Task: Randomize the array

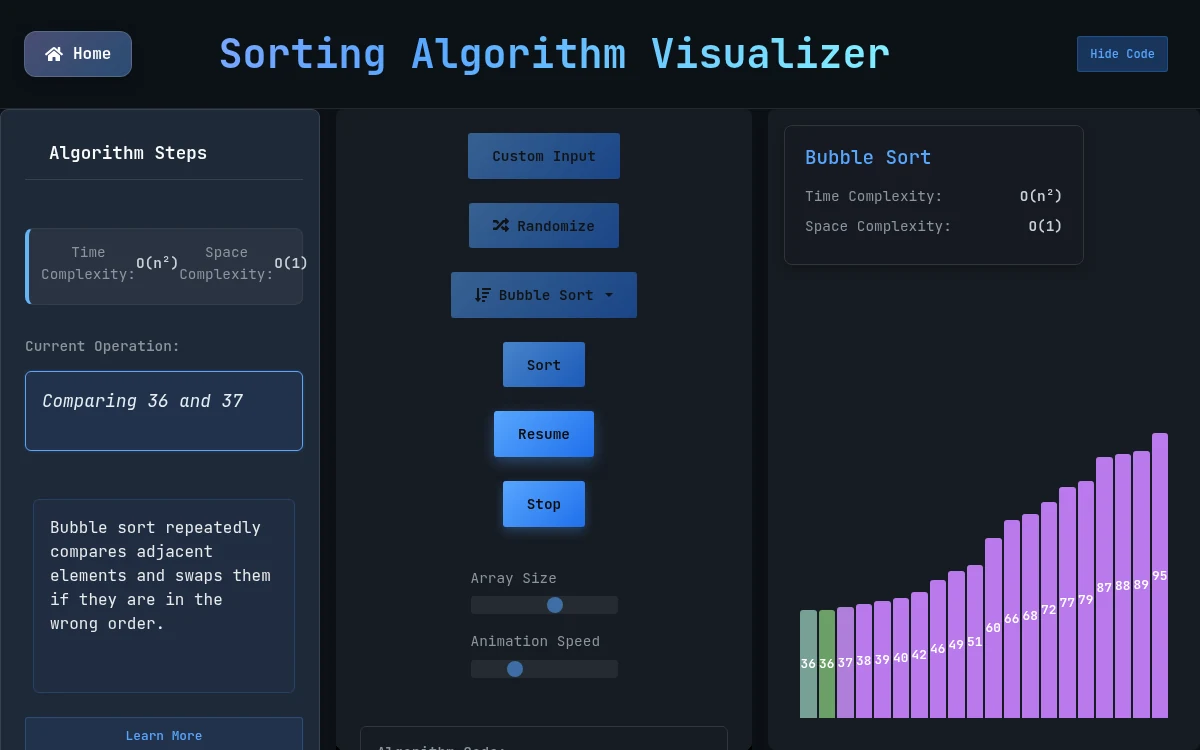Action: (544, 226)
